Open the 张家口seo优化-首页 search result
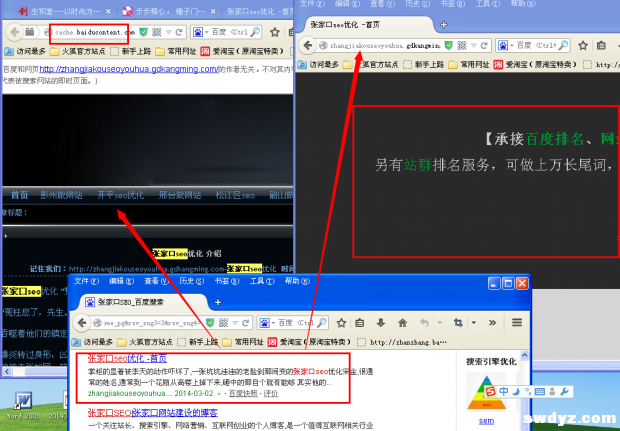The image size is (620, 431). pos(127,358)
